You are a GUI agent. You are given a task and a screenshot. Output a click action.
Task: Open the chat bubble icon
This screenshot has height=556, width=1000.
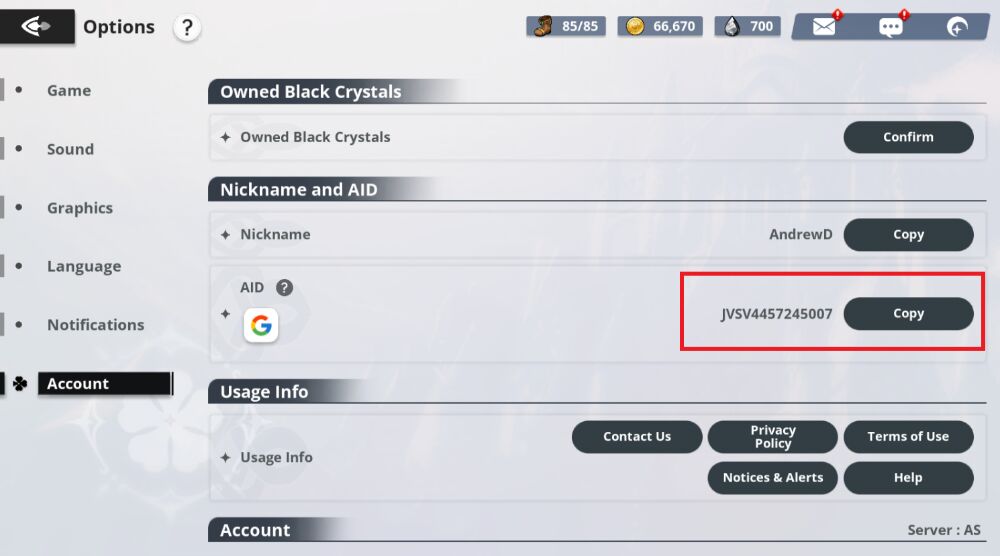pyautogui.click(x=890, y=27)
